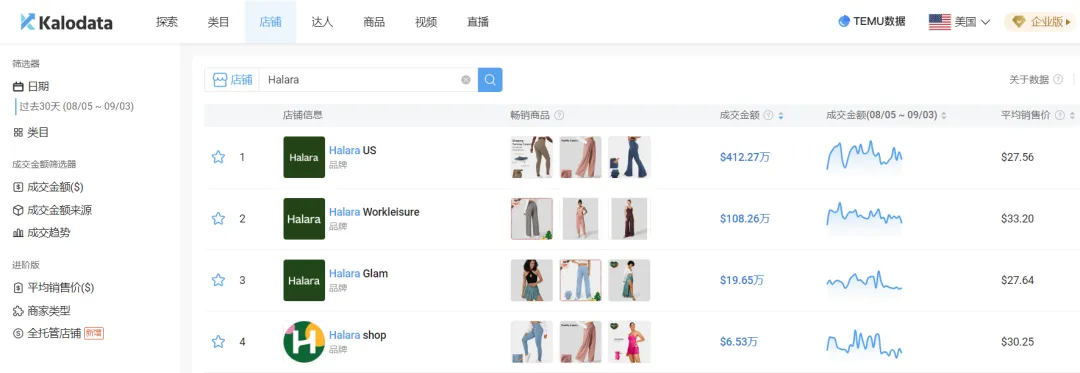Open TEMU数据 link
Image resolution: width=1080 pixels, height=373 pixels.
872,21
